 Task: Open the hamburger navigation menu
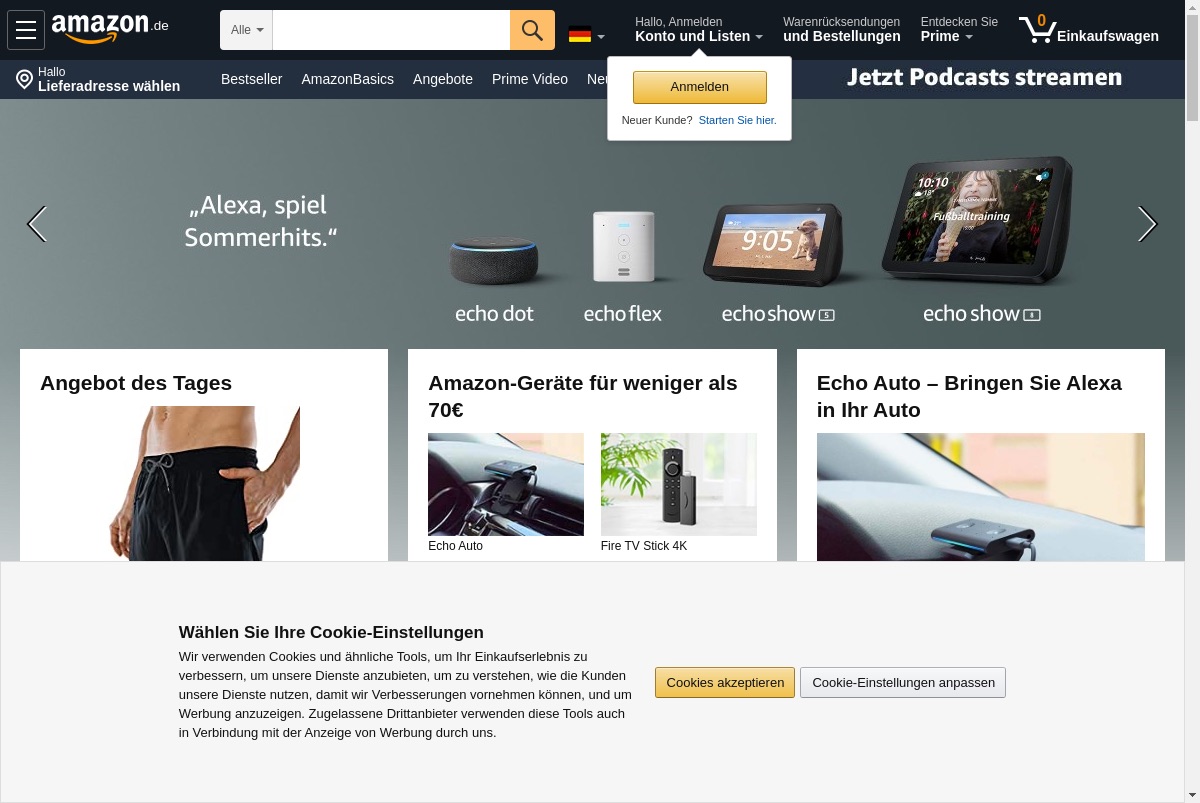[26, 30]
